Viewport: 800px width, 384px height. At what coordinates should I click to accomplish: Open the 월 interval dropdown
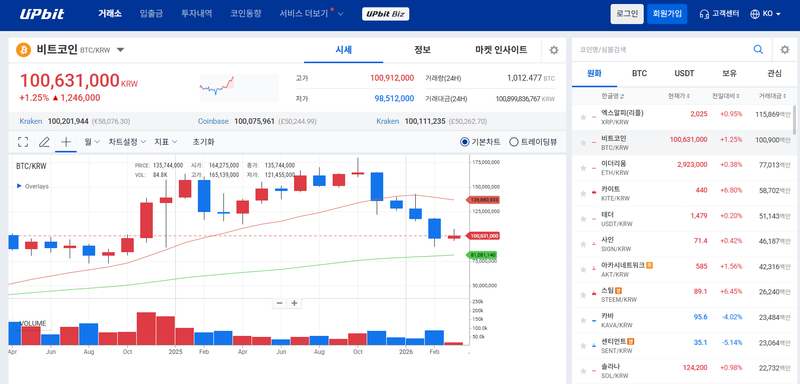(x=92, y=142)
